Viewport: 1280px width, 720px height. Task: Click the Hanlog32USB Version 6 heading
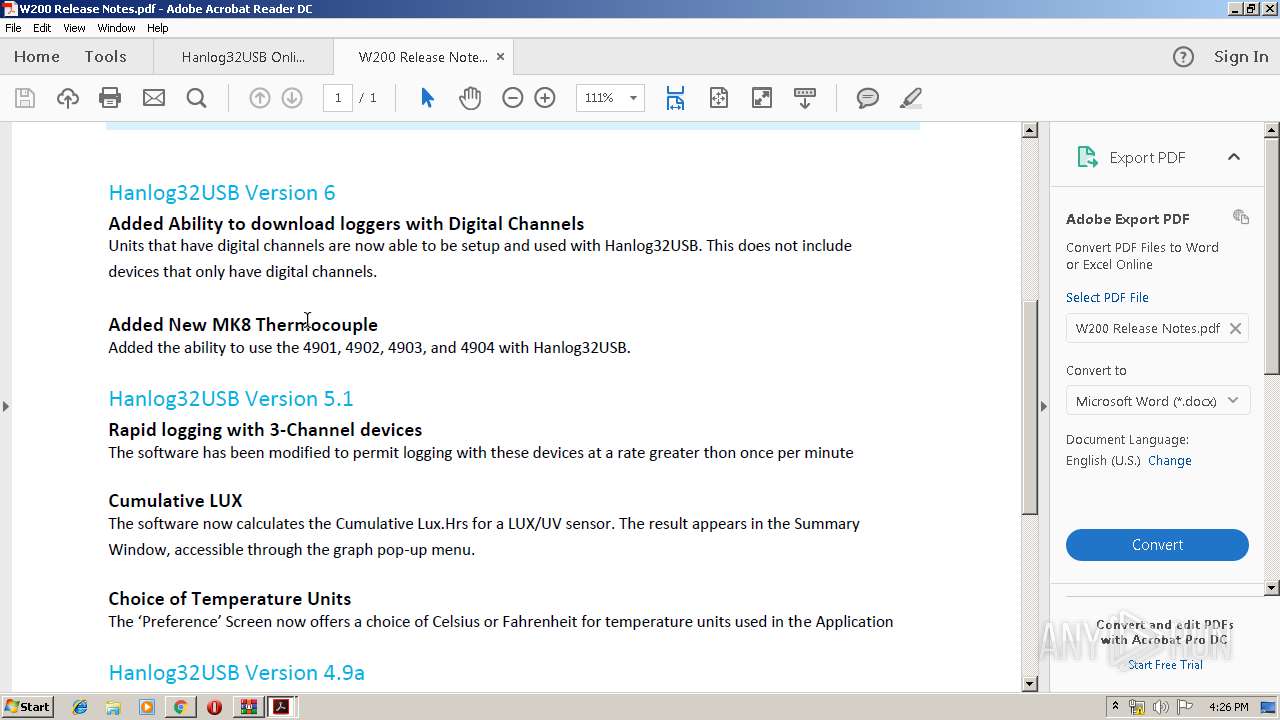click(222, 193)
